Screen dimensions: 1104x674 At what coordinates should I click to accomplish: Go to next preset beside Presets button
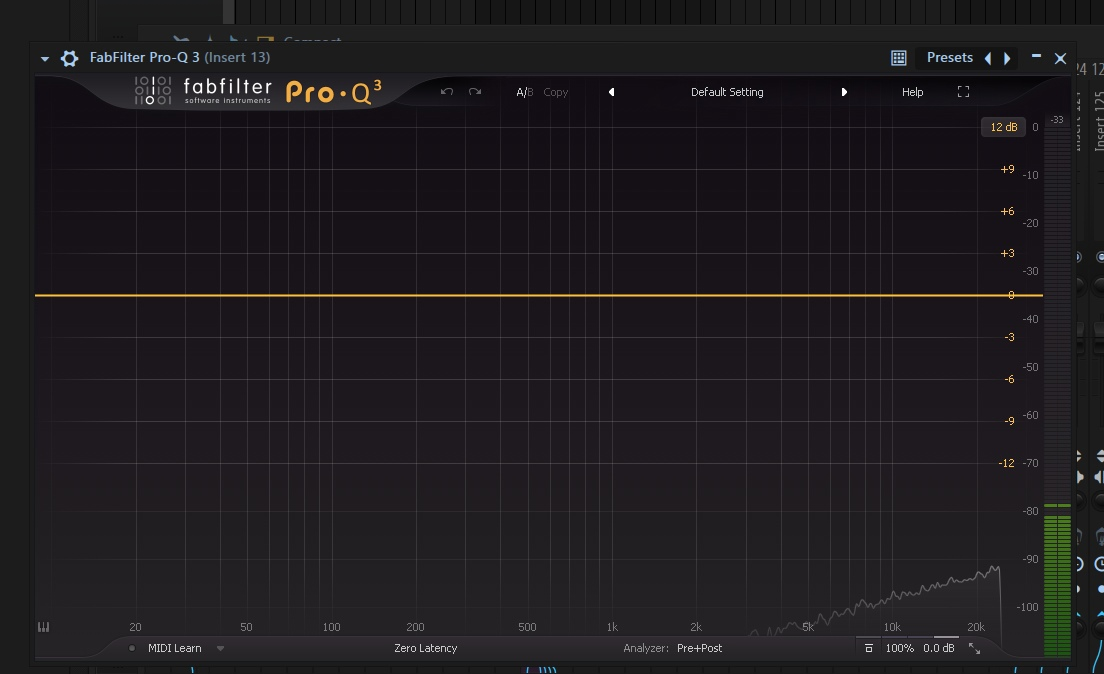click(x=1007, y=58)
